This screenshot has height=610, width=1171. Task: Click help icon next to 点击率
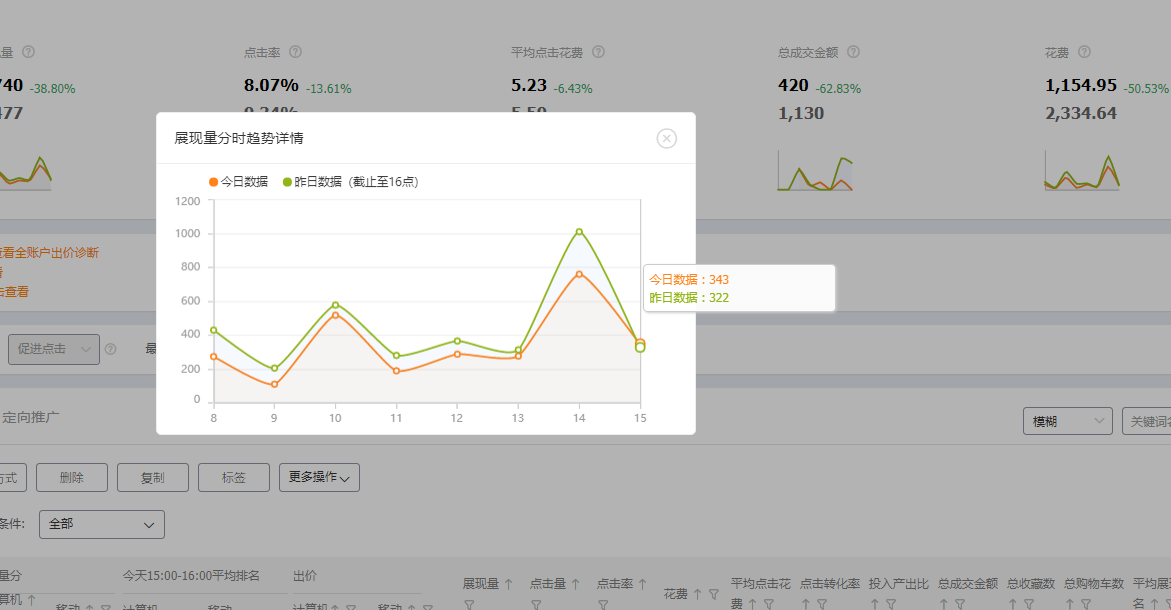click(x=295, y=52)
